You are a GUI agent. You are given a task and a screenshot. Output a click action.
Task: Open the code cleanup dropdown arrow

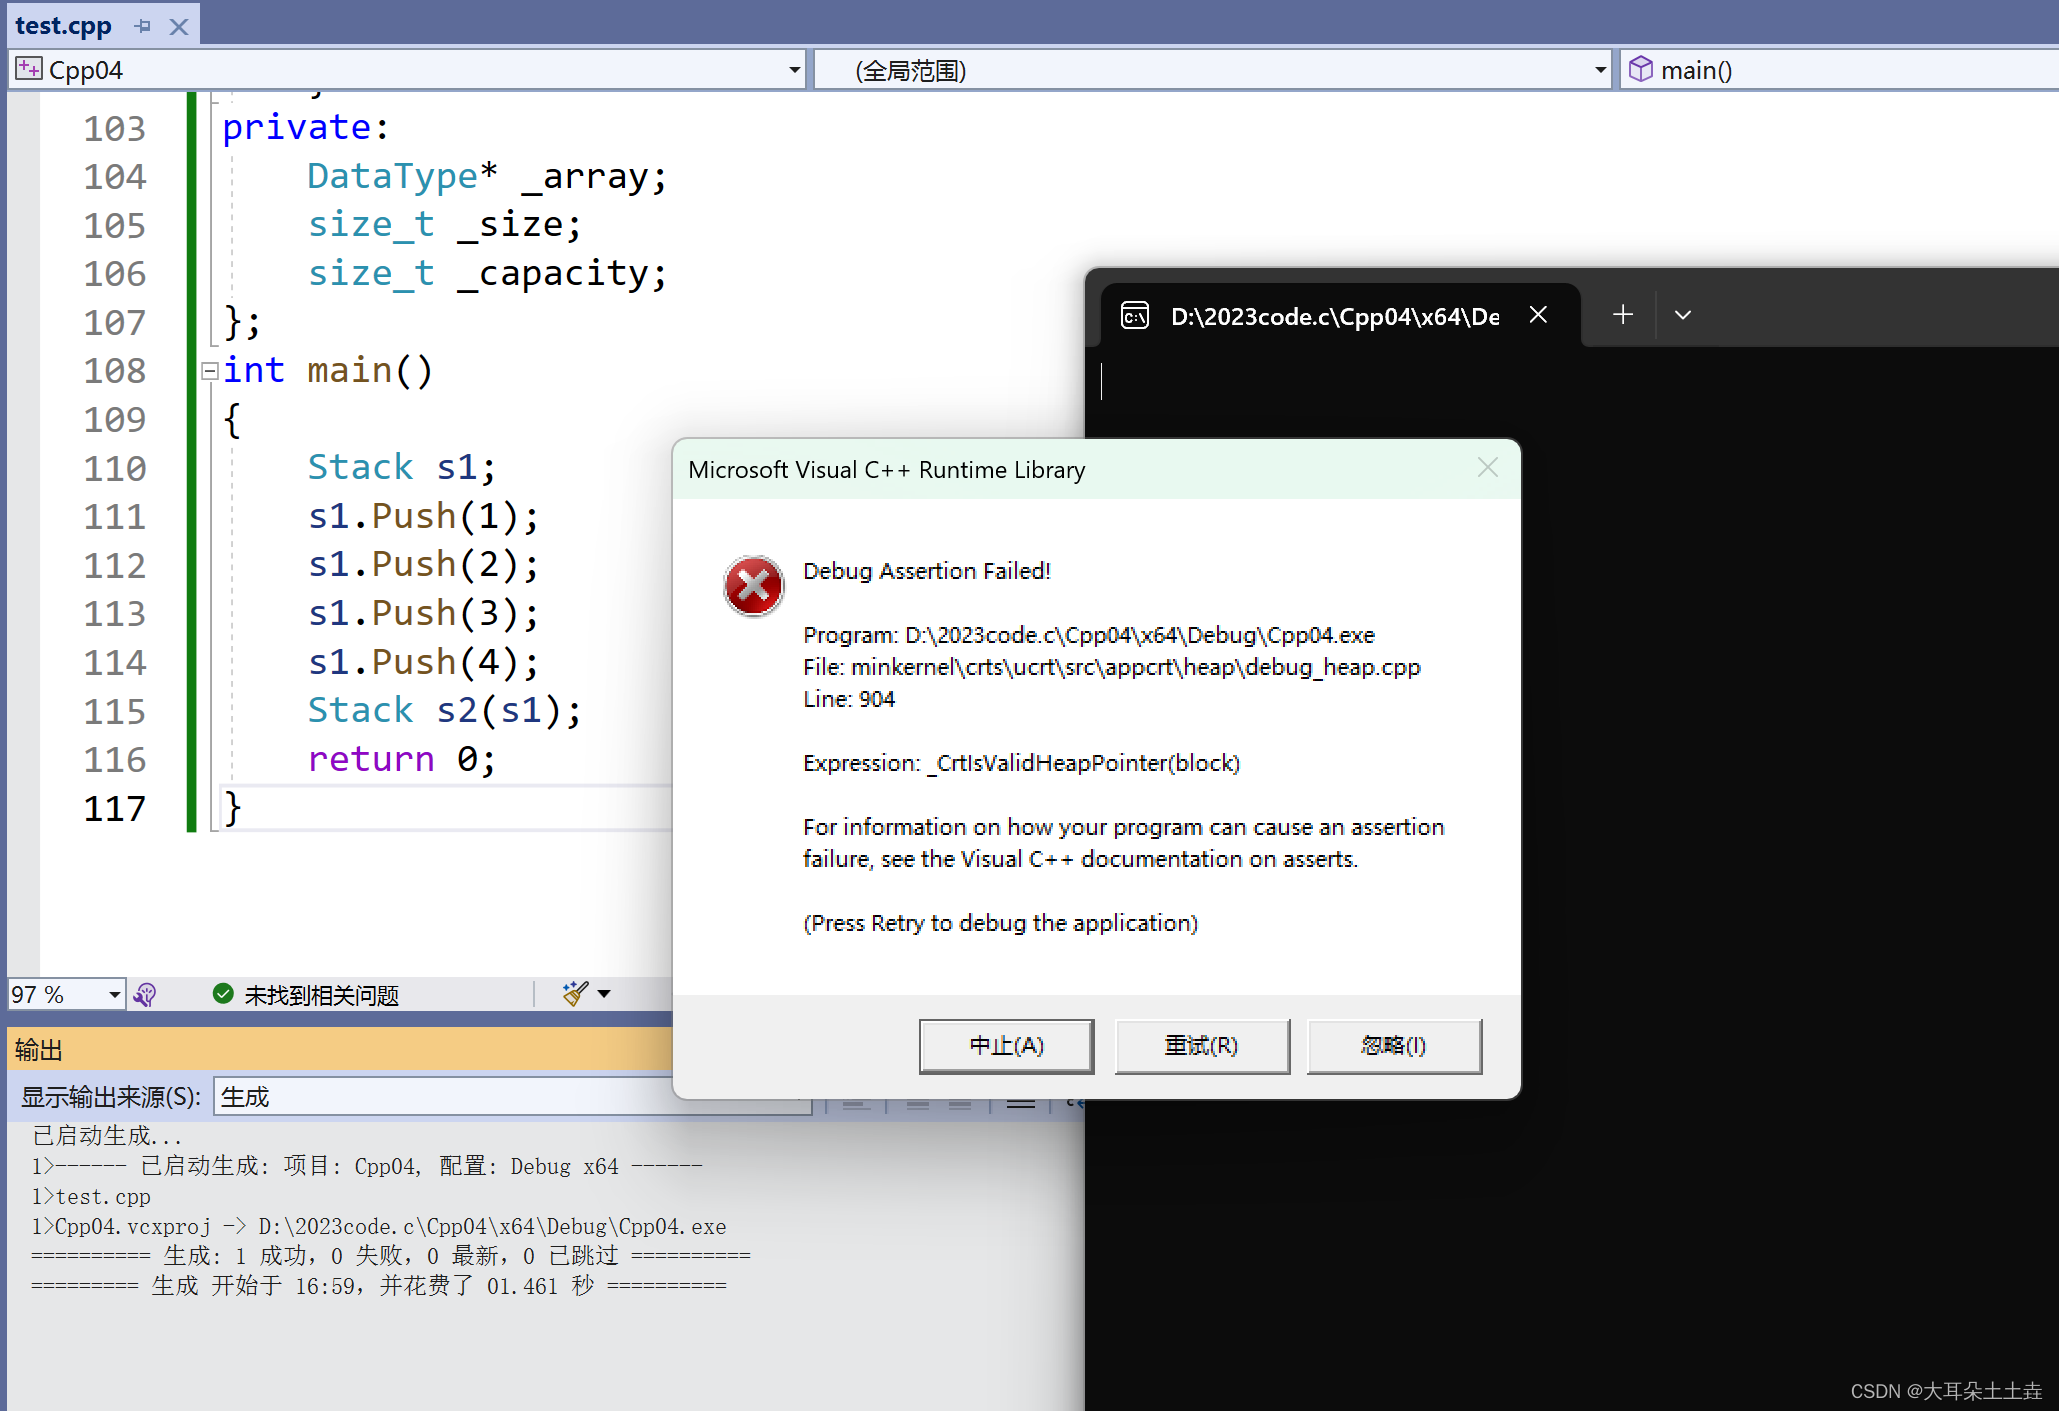pyautogui.click(x=604, y=993)
